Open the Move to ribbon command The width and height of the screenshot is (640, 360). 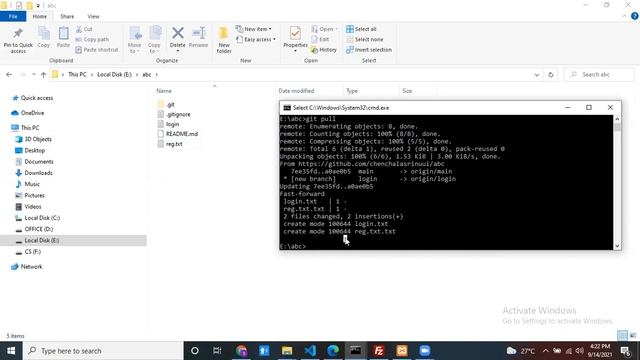[x=135, y=40]
